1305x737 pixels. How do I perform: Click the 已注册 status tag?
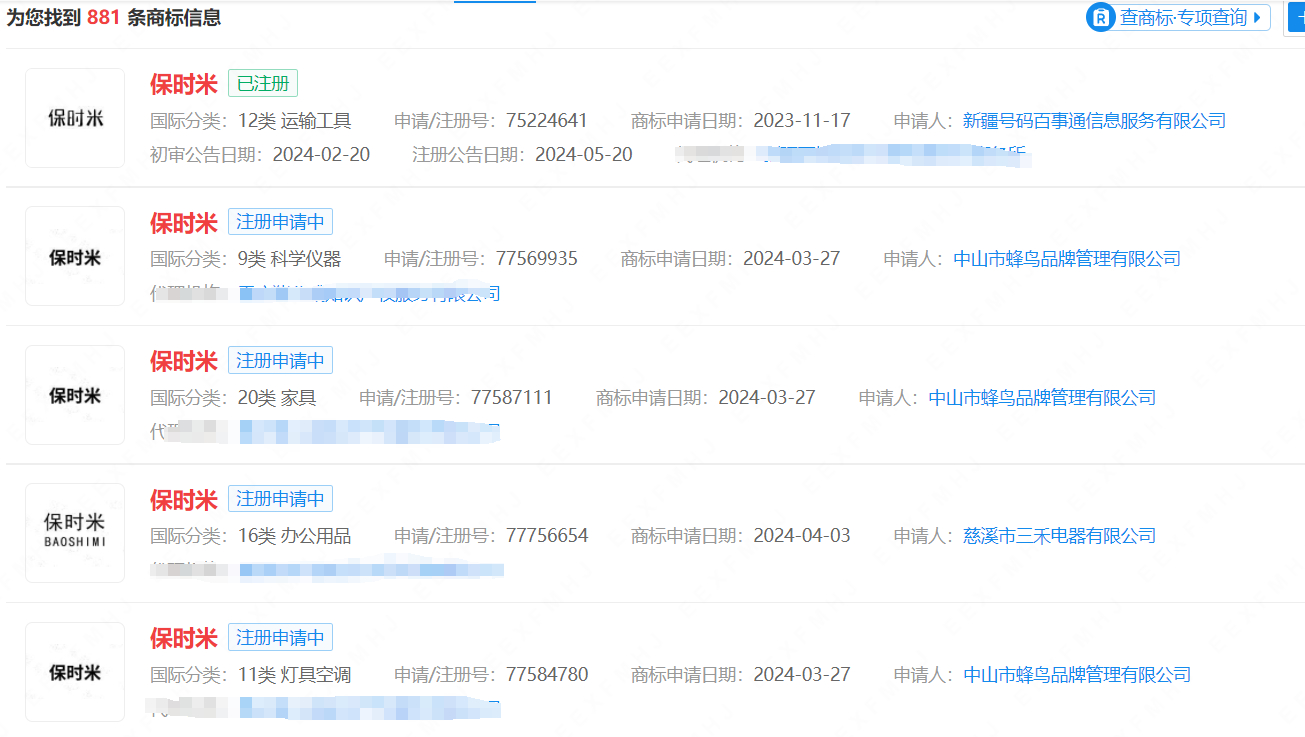coord(263,84)
